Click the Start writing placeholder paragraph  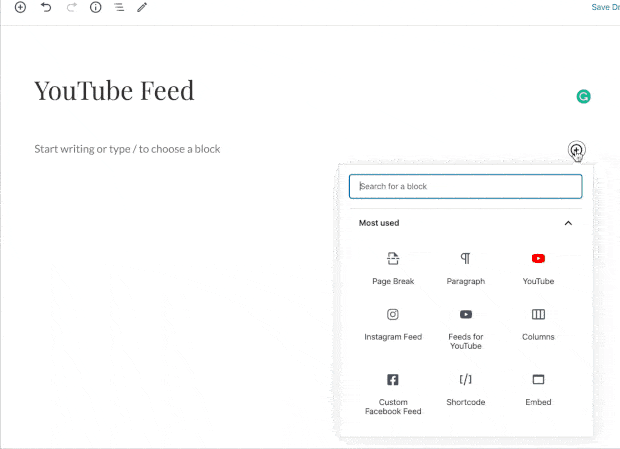coord(127,149)
